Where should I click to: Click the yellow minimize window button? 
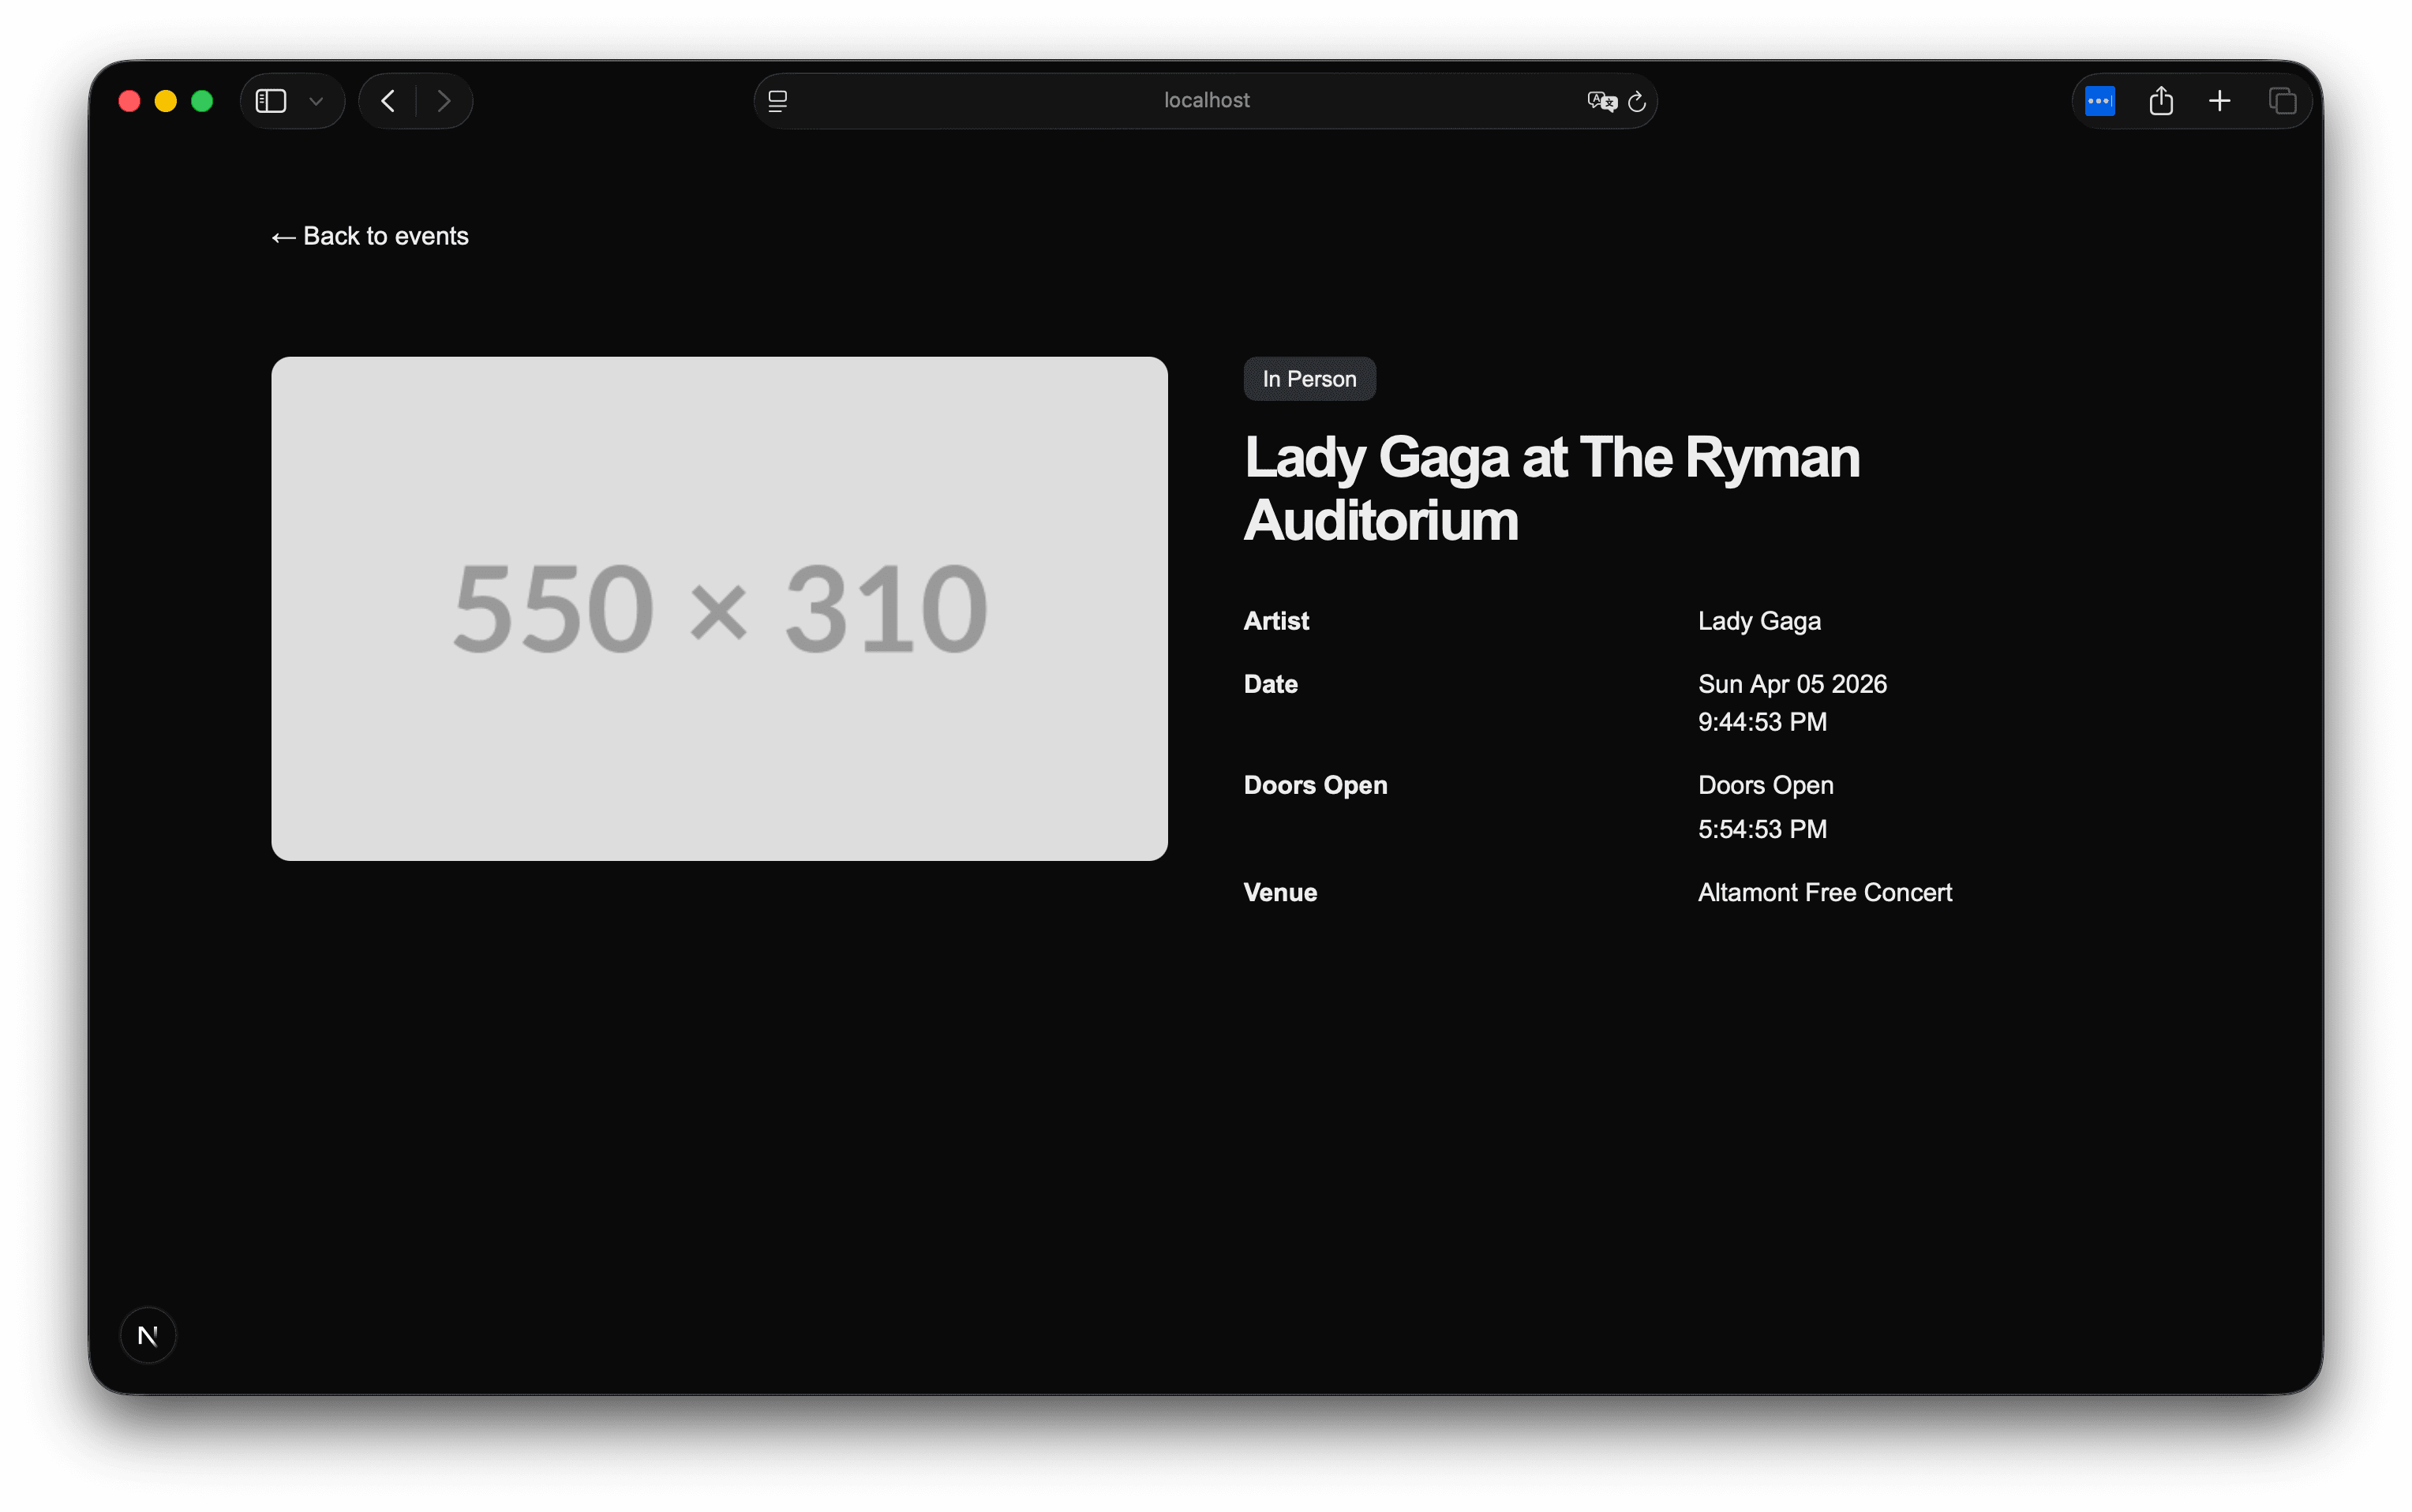coord(166,101)
